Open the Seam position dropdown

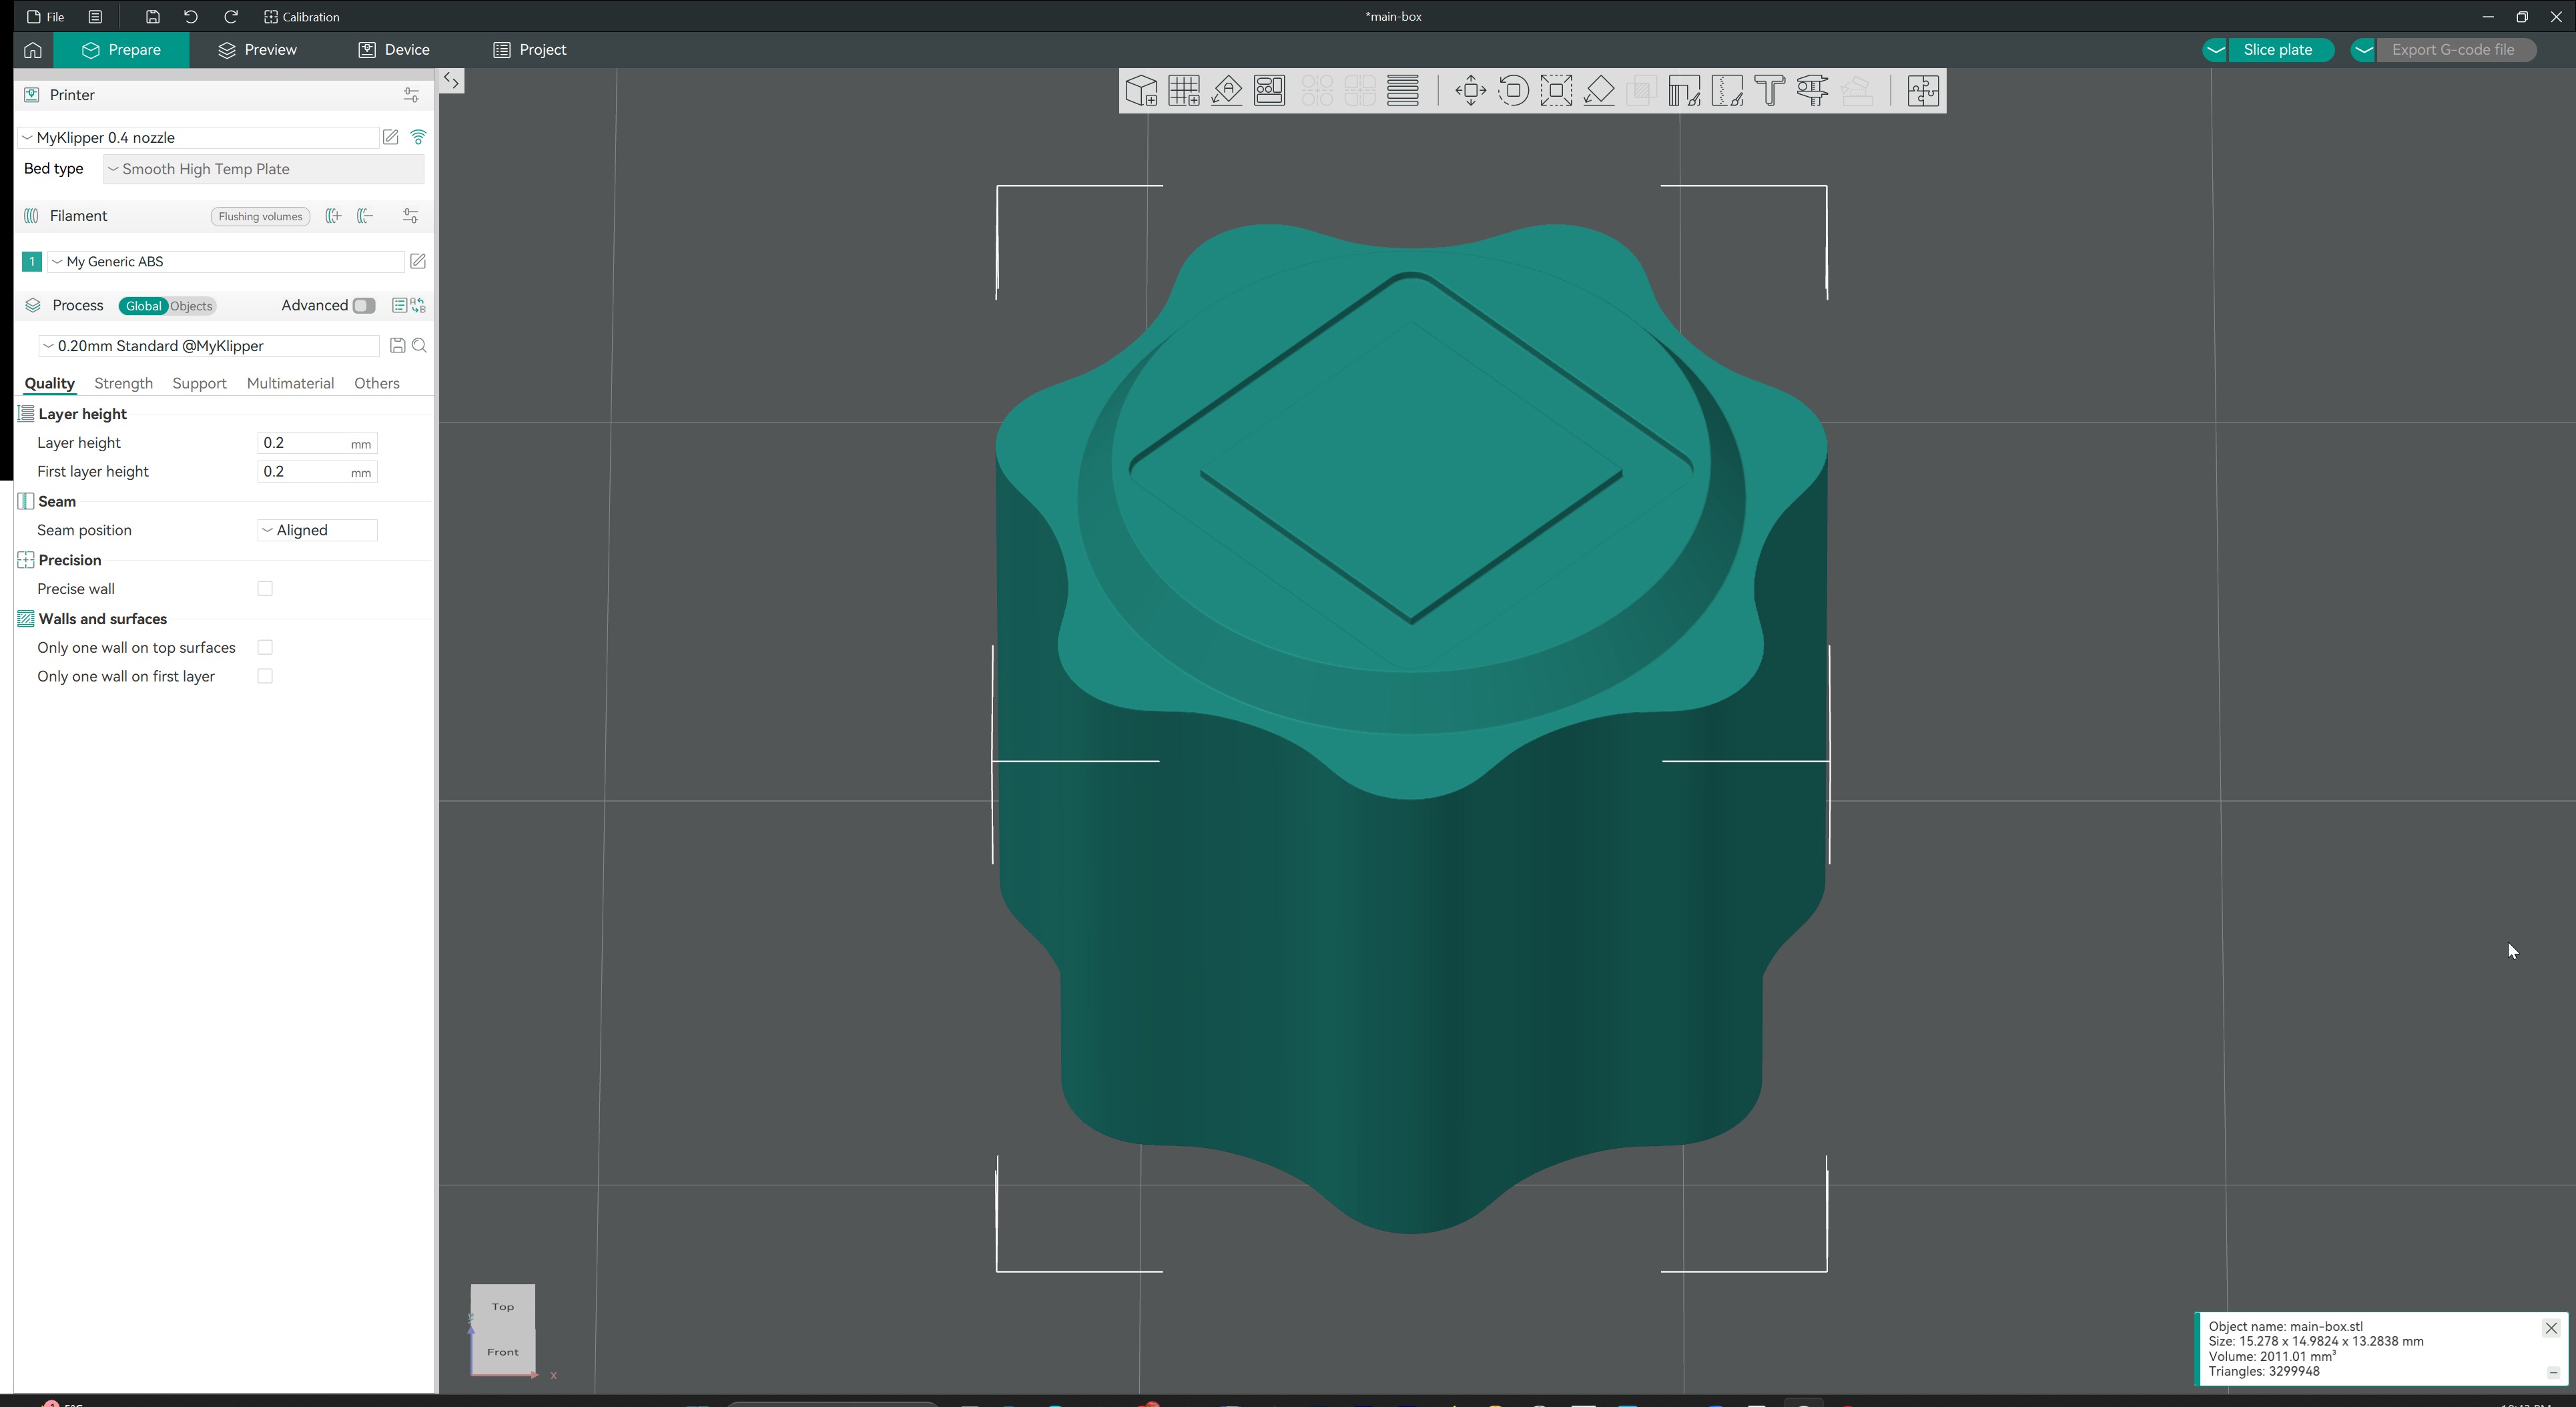pos(317,531)
